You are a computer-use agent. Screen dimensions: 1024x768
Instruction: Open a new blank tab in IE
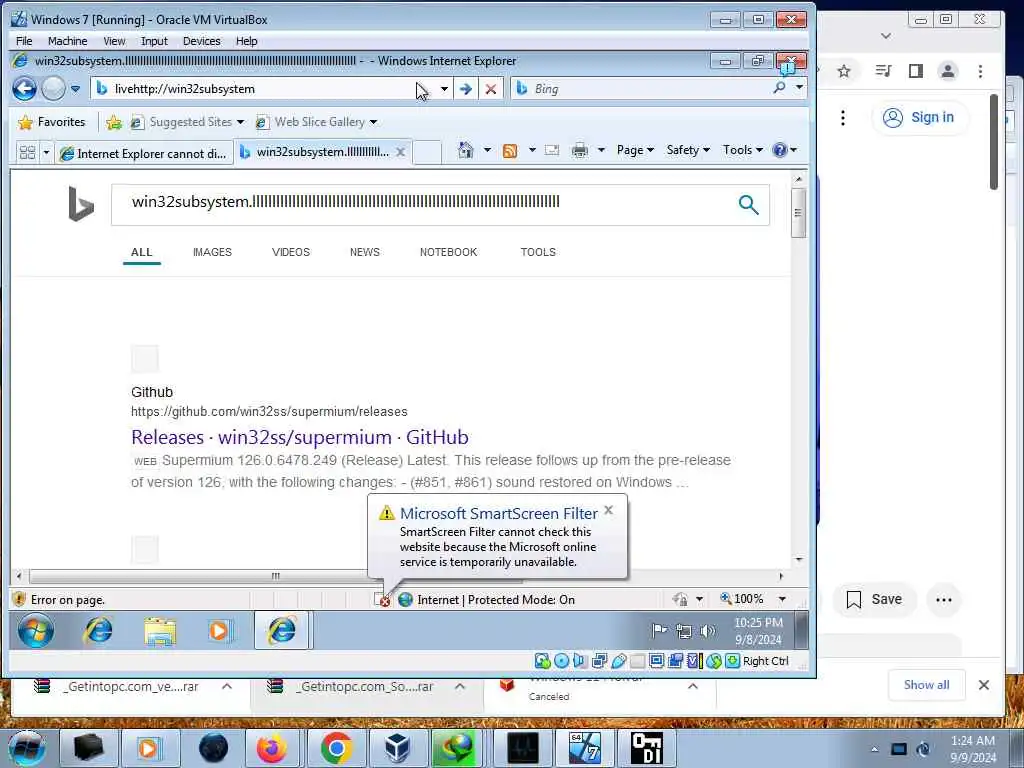(428, 152)
